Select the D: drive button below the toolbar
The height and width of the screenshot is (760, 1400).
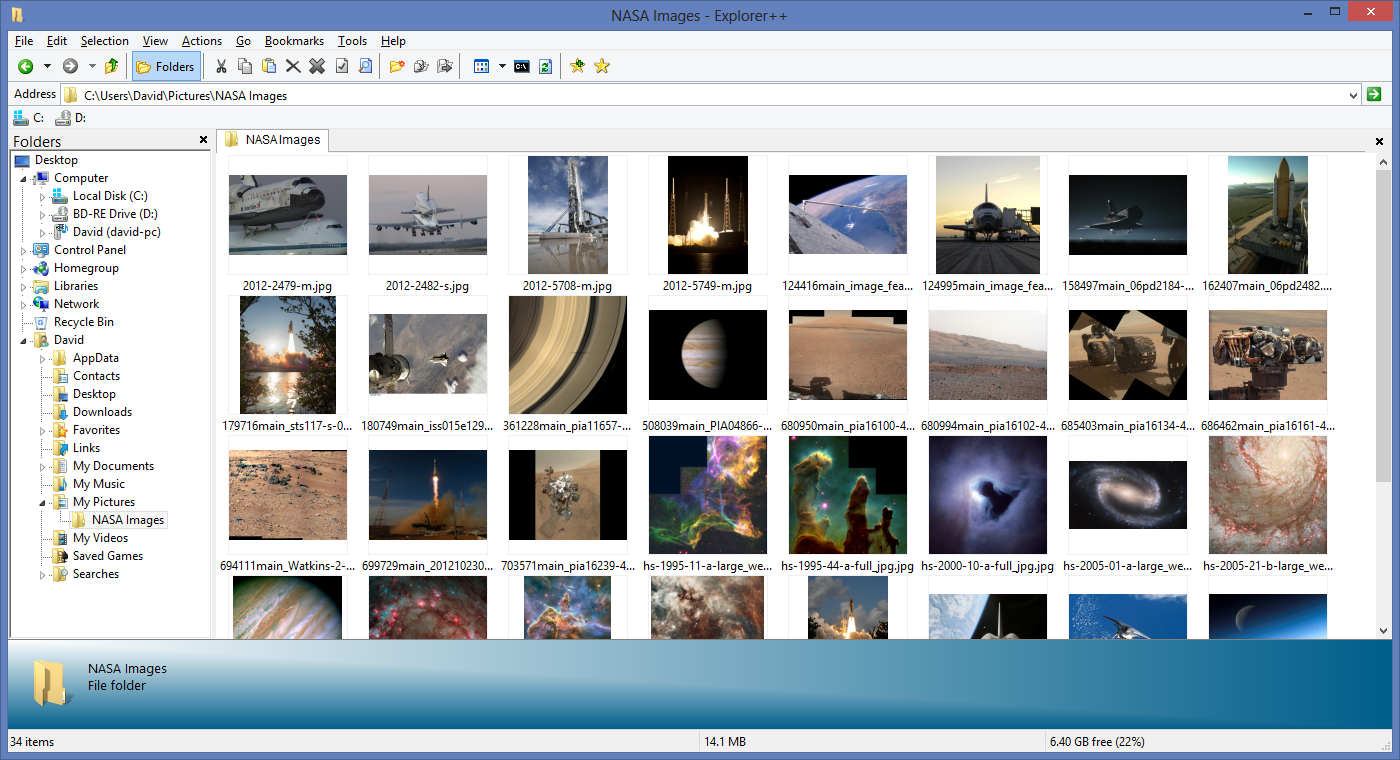pos(68,117)
